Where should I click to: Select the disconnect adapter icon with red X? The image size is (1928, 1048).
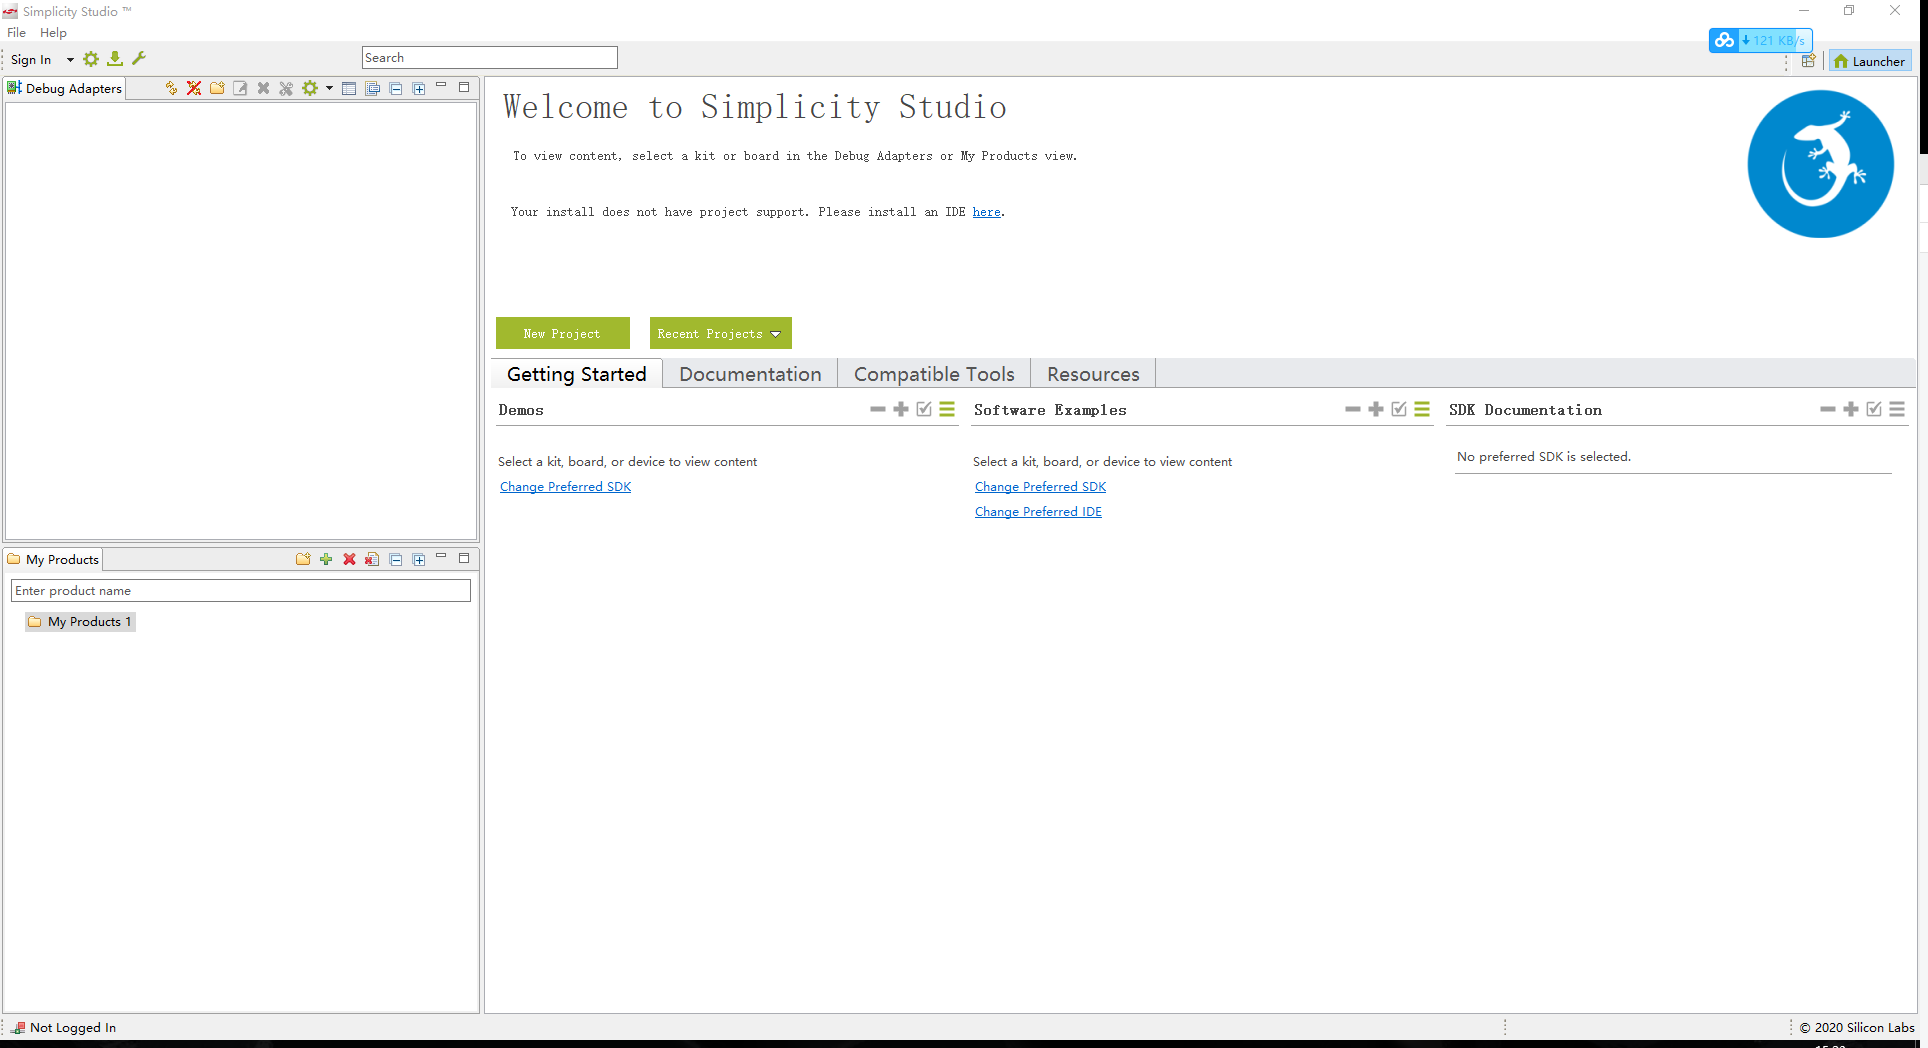click(x=193, y=88)
